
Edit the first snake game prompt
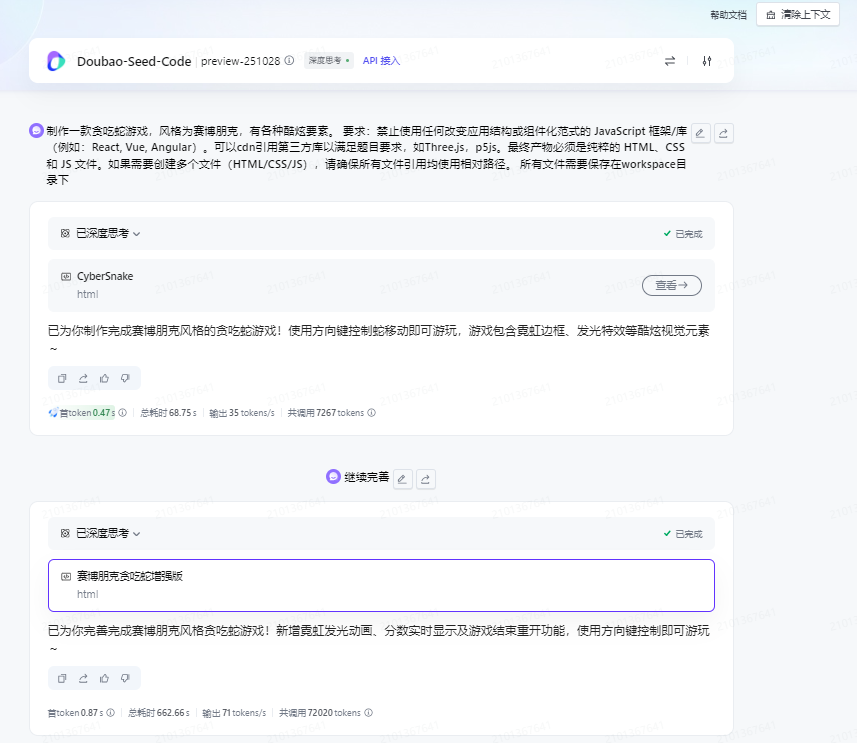pos(701,132)
